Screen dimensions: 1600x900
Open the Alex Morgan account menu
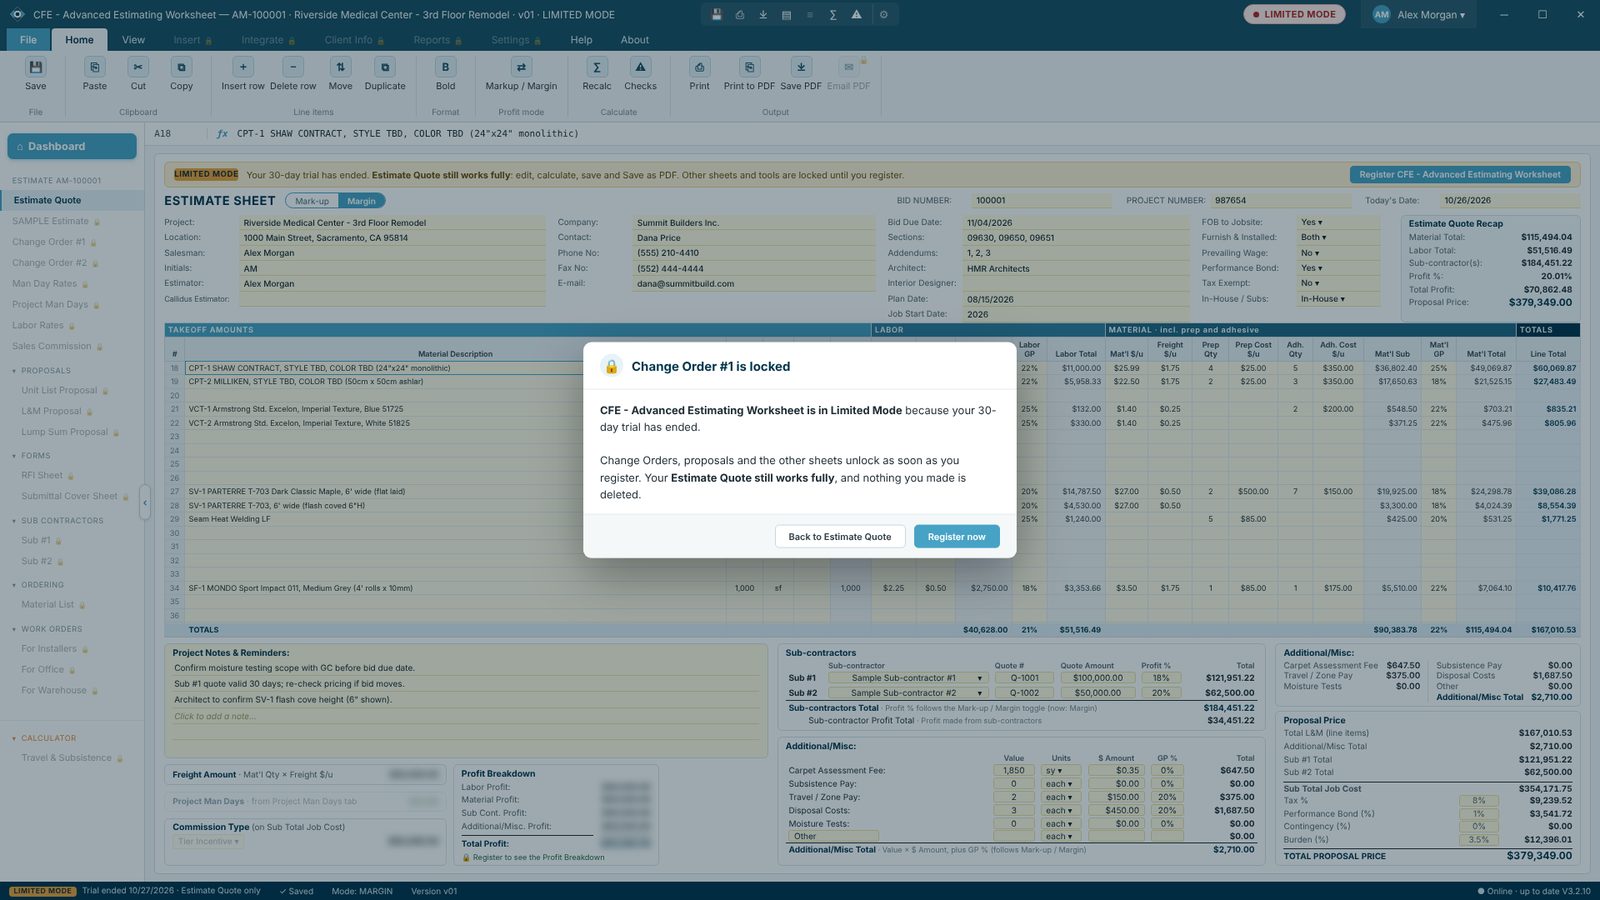coord(1419,15)
